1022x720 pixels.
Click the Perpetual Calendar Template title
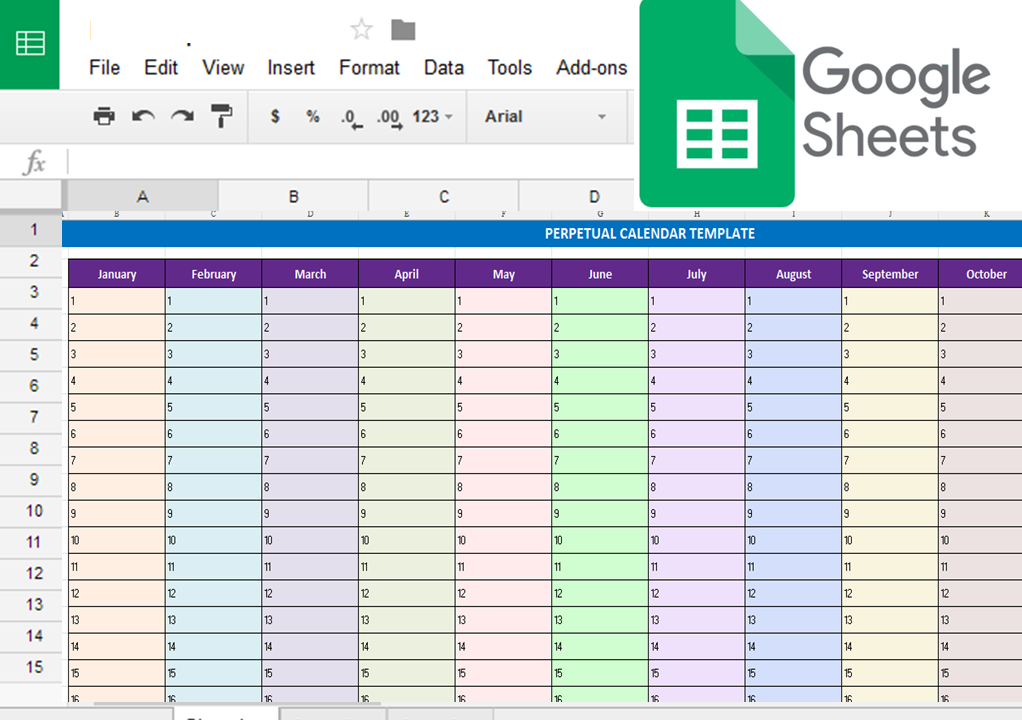click(650, 233)
